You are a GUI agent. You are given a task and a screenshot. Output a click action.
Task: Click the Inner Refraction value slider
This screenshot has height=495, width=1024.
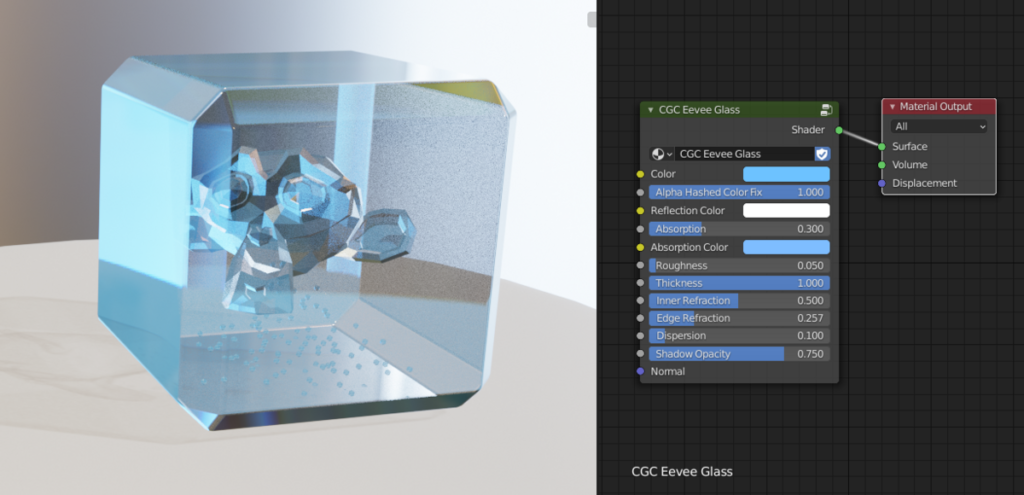click(x=739, y=301)
